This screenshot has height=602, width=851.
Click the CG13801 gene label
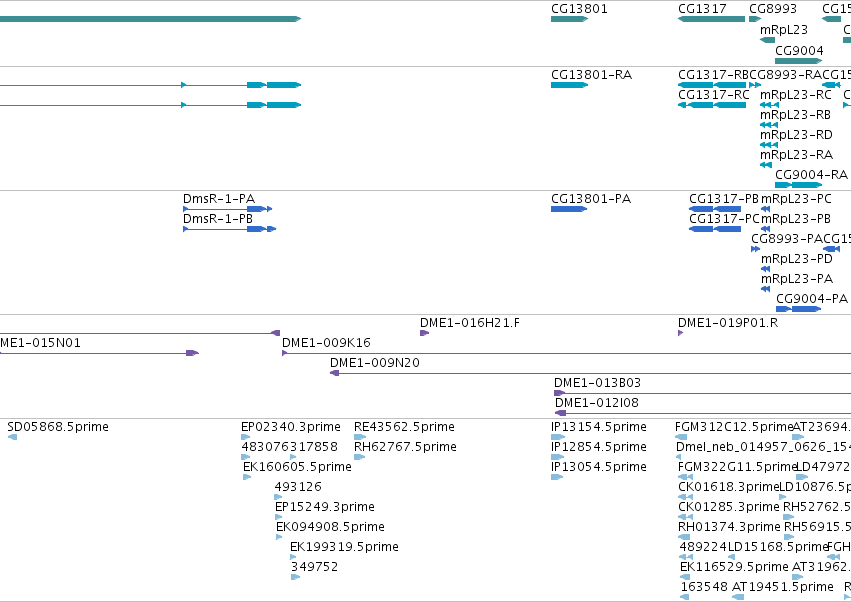point(579,9)
